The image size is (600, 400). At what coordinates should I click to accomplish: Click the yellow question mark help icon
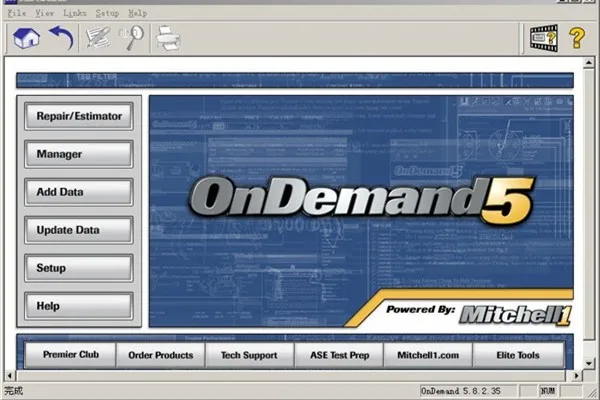pyautogui.click(x=576, y=38)
